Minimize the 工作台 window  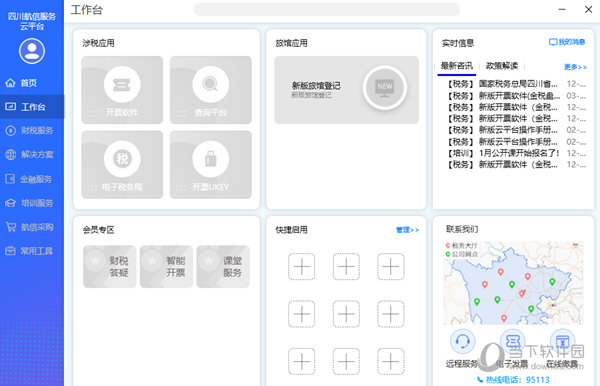tap(562, 9)
